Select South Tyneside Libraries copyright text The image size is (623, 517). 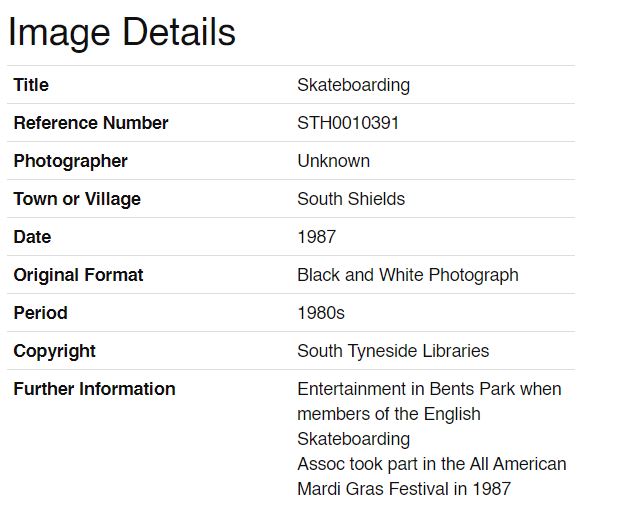point(393,351)
